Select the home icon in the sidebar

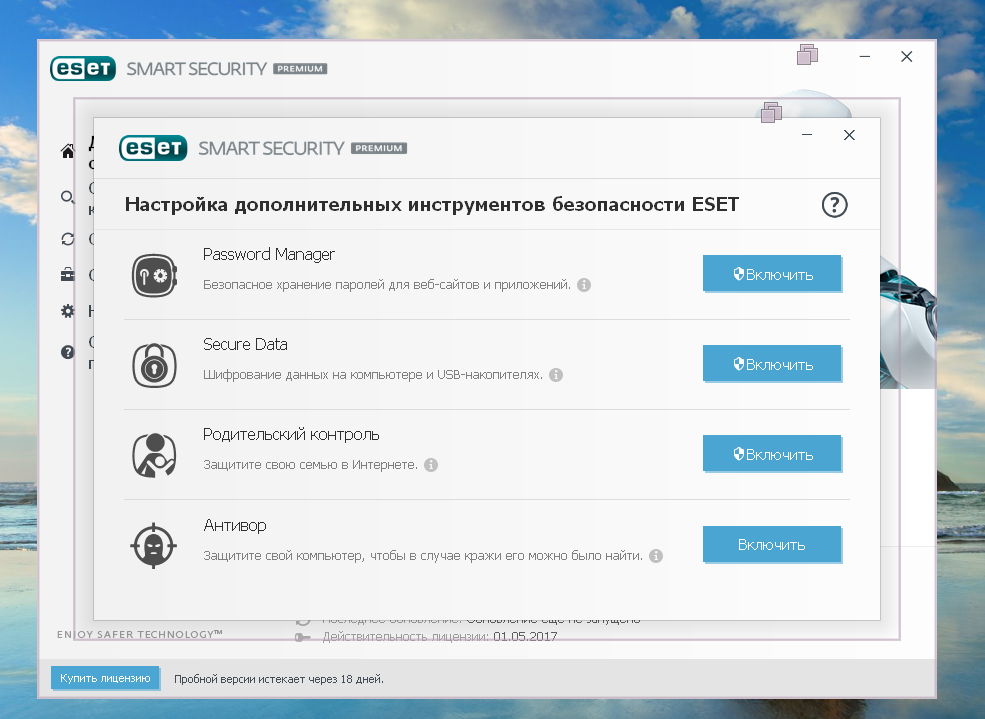[68, 152]
